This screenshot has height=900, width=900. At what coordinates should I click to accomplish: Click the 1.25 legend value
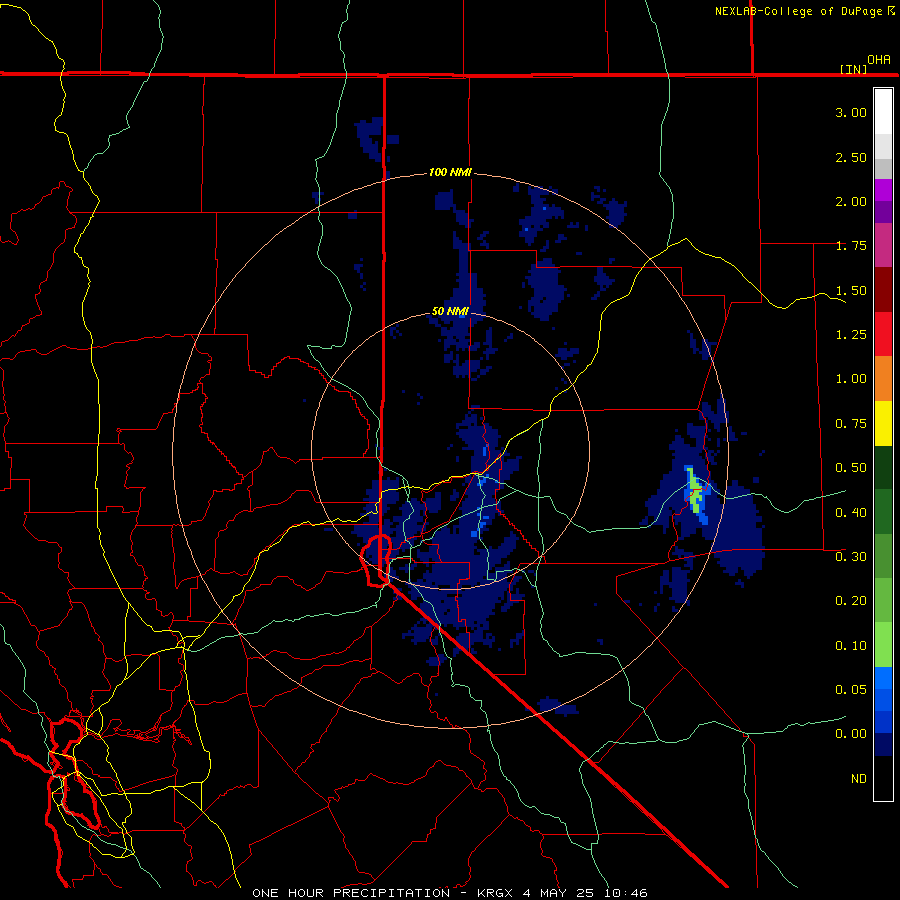851,335
